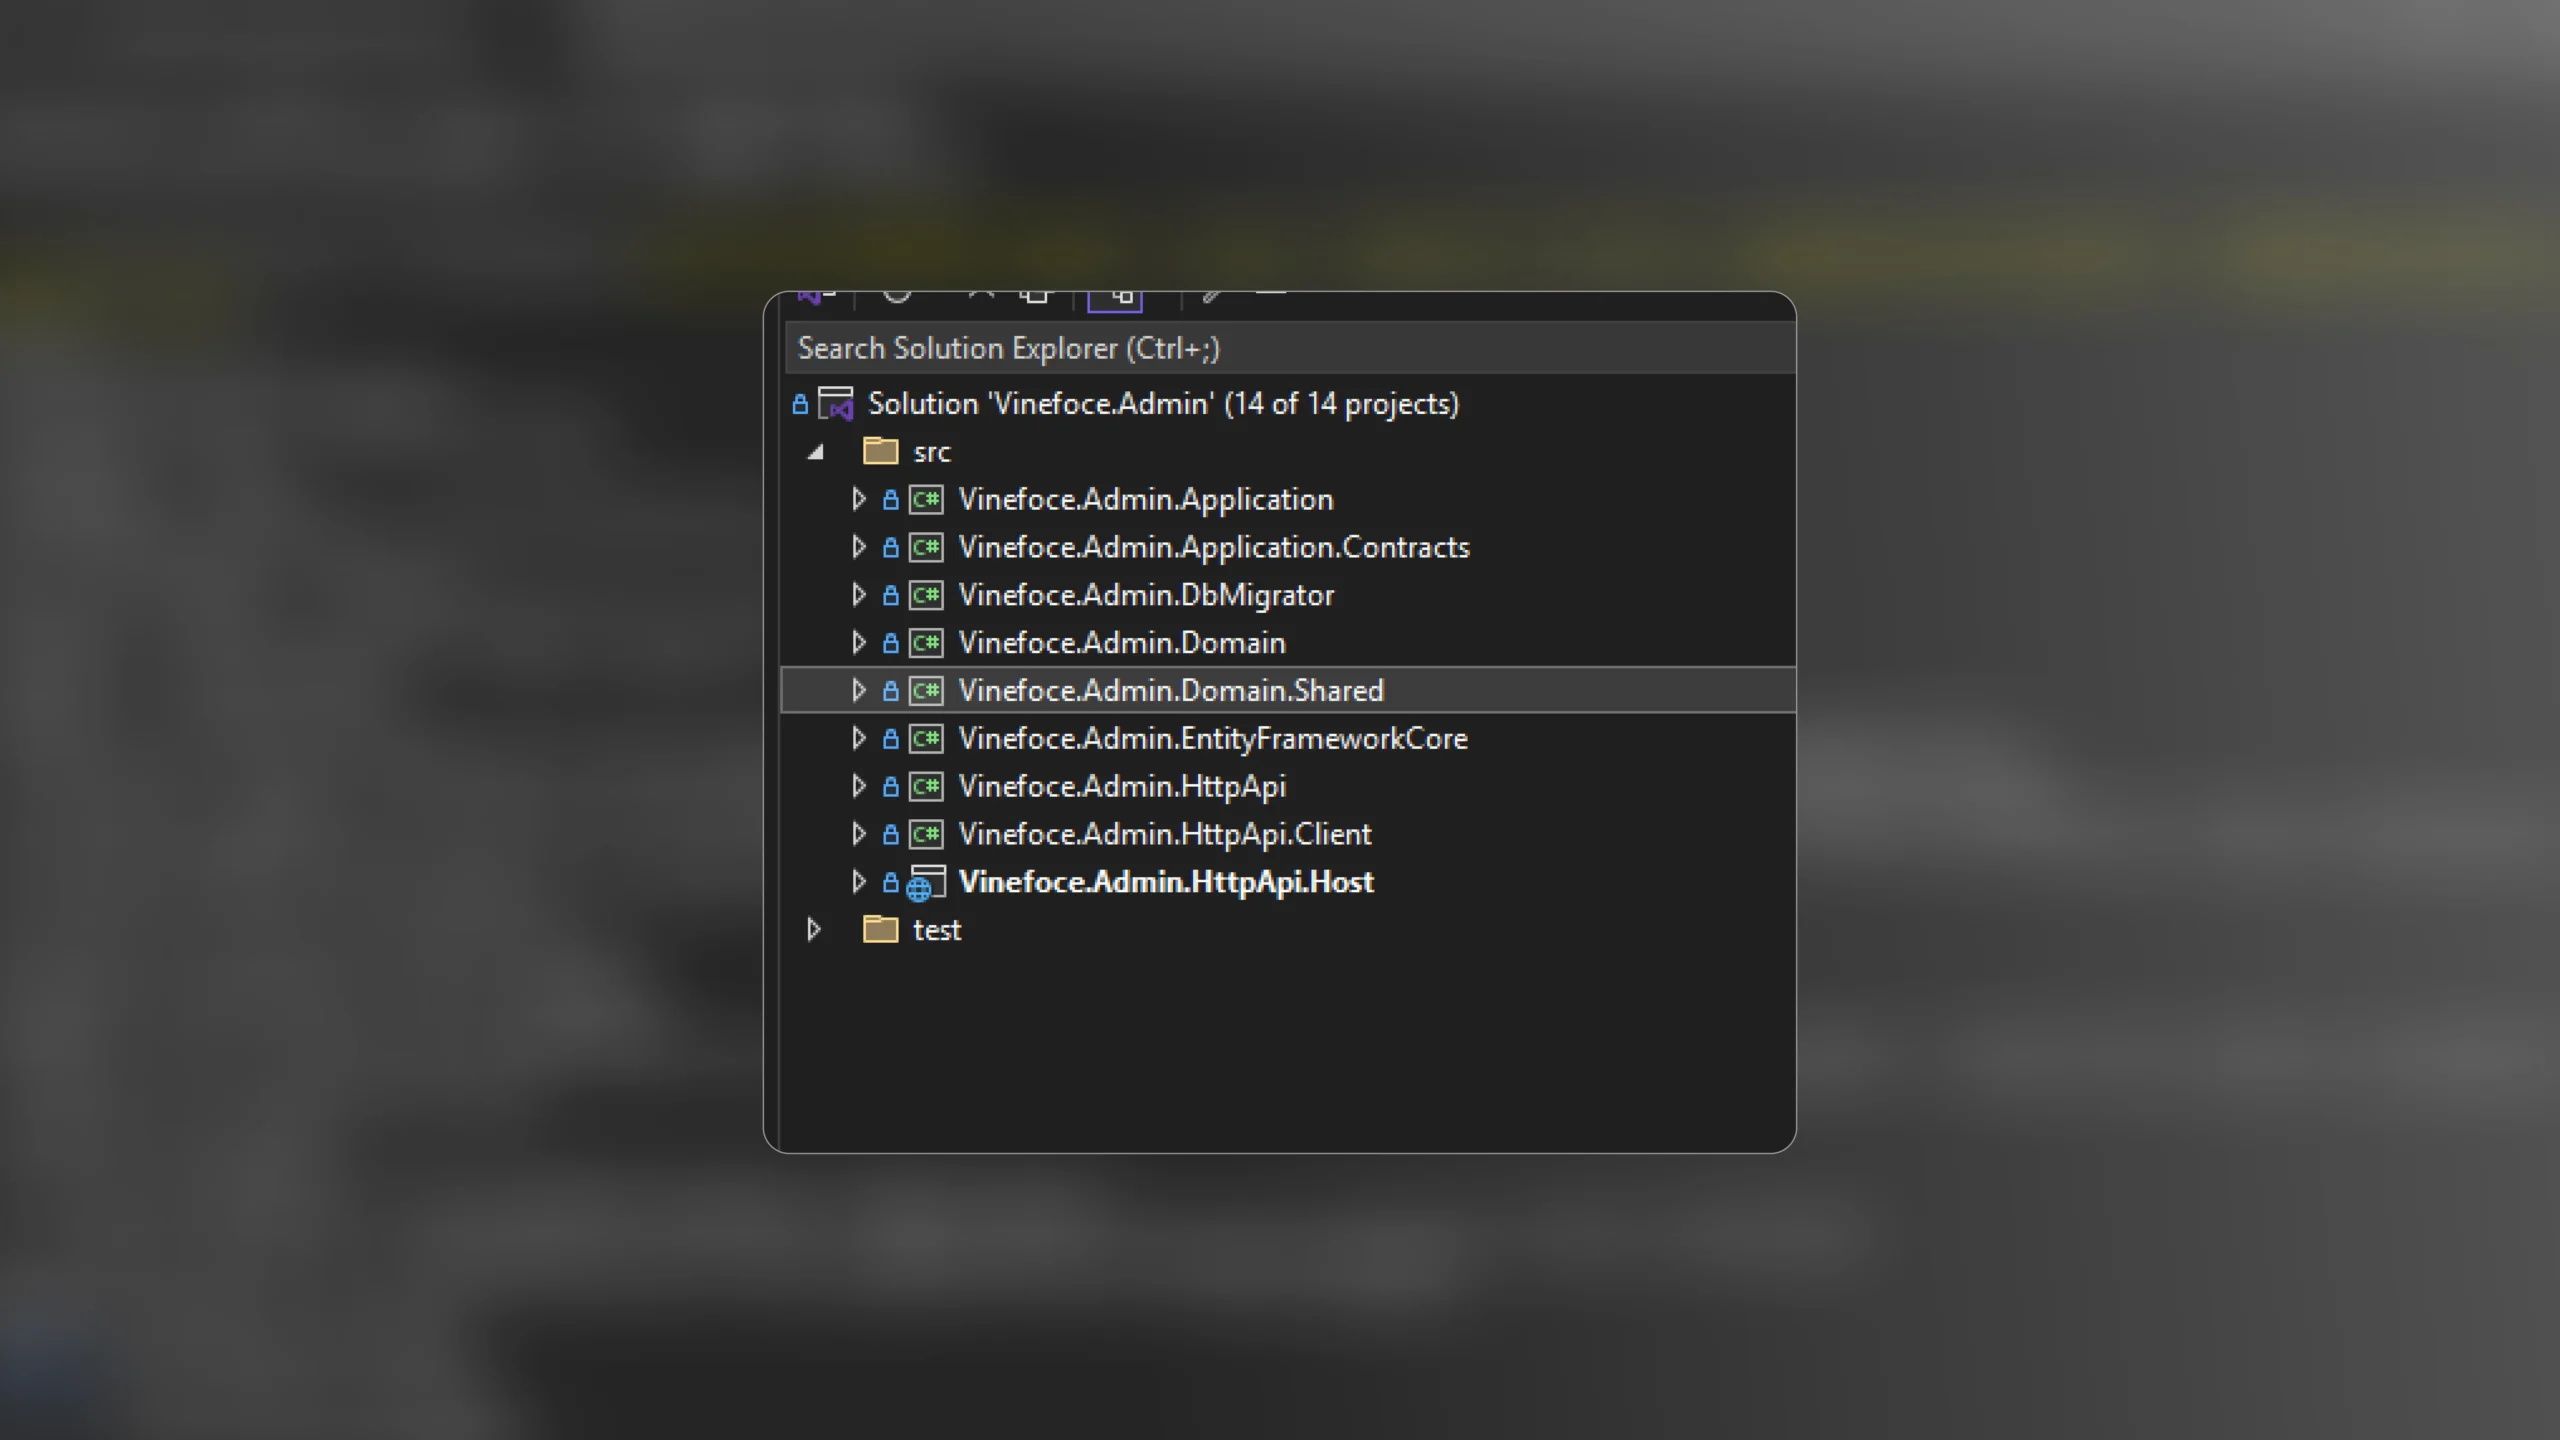This screenshot has width=2560, height=1440.
Task: Expand Vinefoce.Admin.Application project arrow
Action: (x=858, y=499)
